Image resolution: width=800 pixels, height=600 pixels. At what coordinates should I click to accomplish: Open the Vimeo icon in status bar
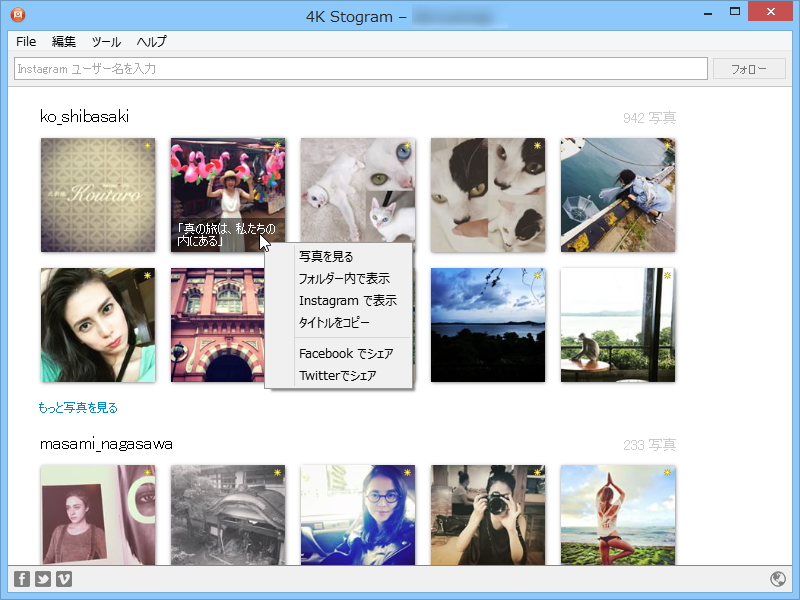[x=64, y=579]
